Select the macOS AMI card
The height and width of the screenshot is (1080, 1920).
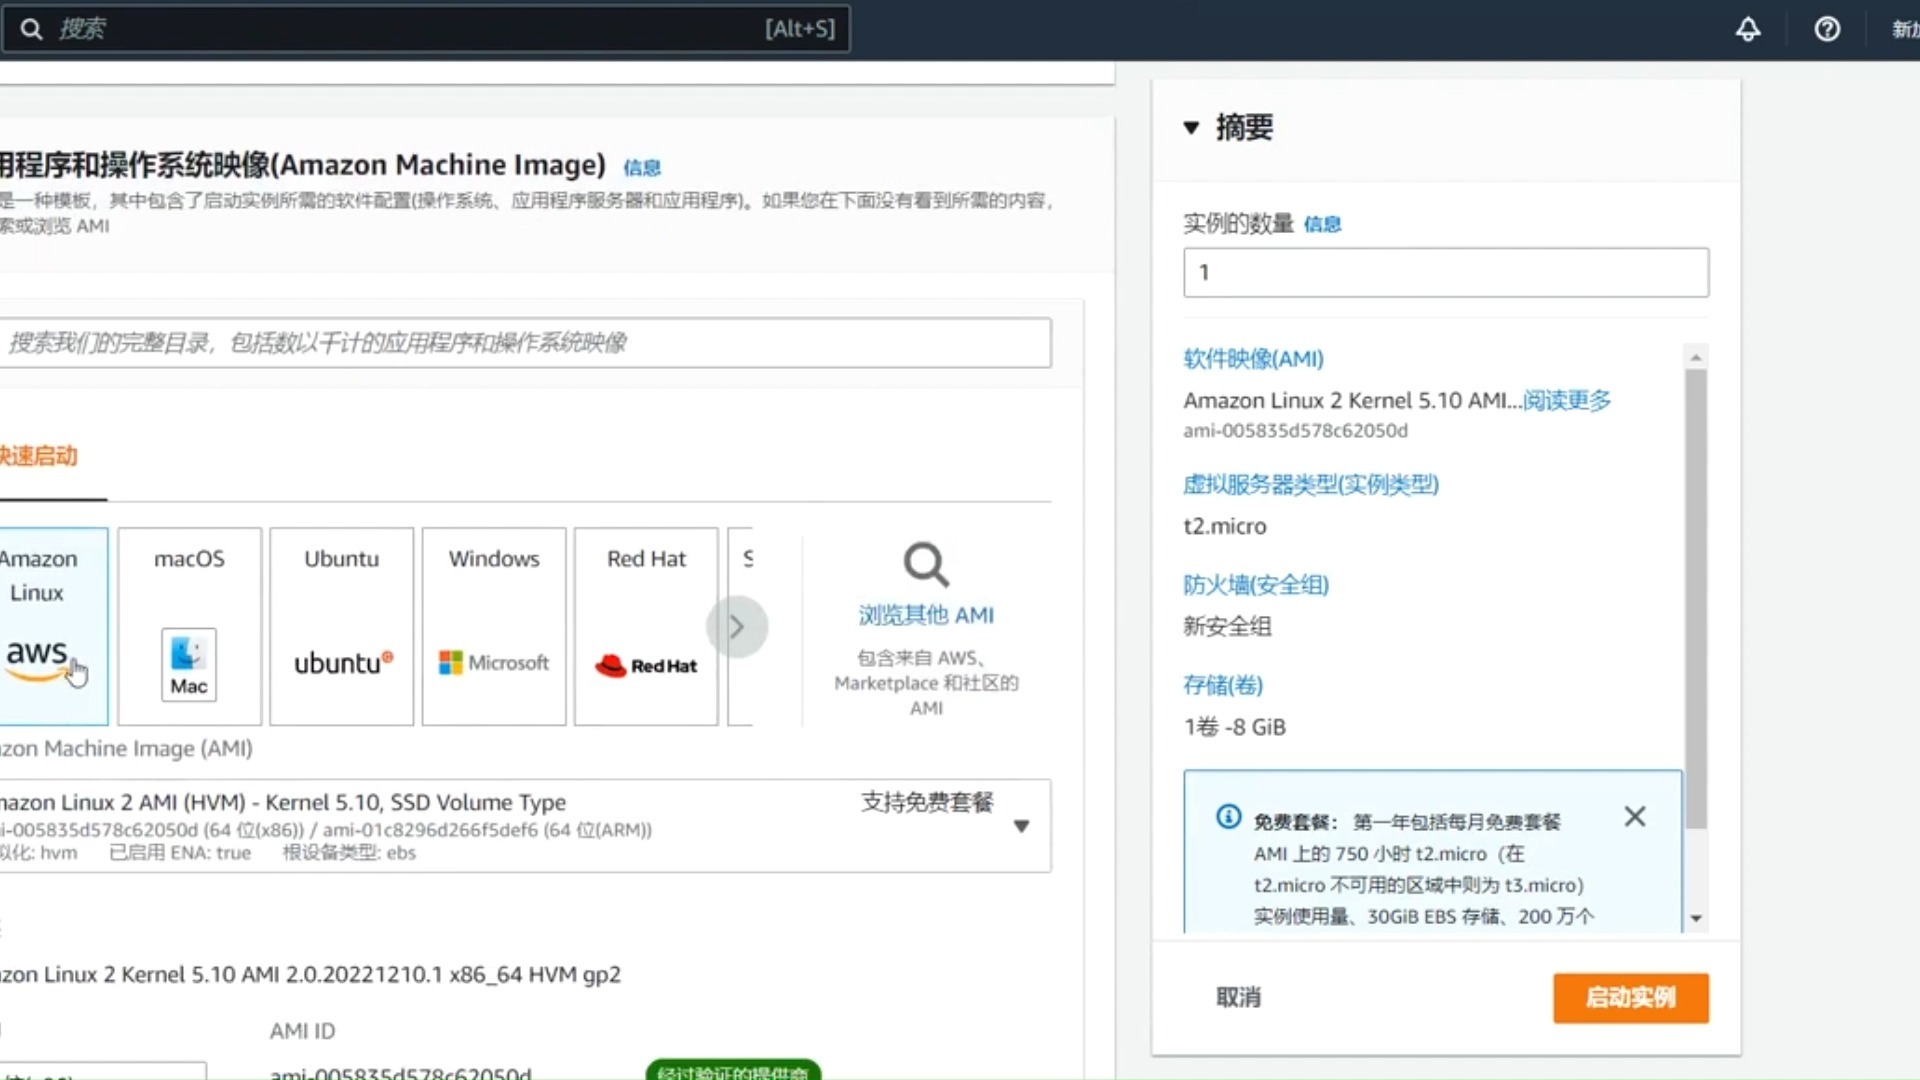tap(188, 625)
